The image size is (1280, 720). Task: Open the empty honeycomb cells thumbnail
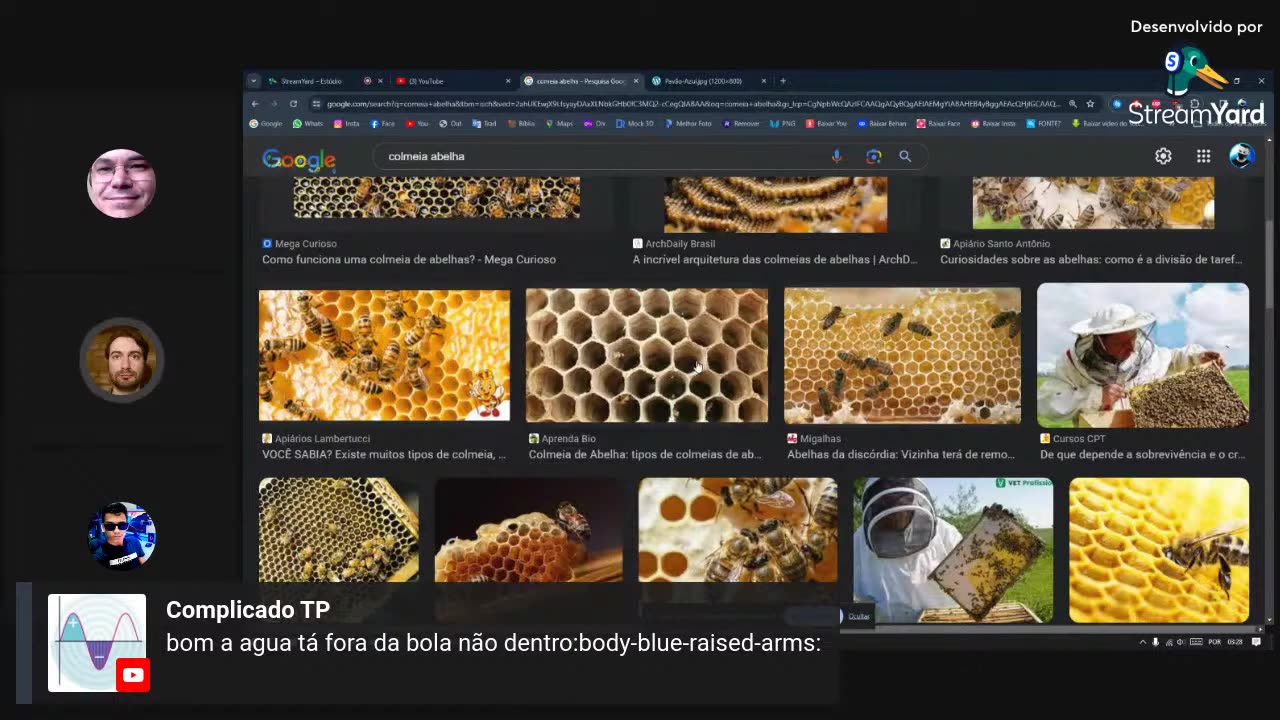point(647,355)
